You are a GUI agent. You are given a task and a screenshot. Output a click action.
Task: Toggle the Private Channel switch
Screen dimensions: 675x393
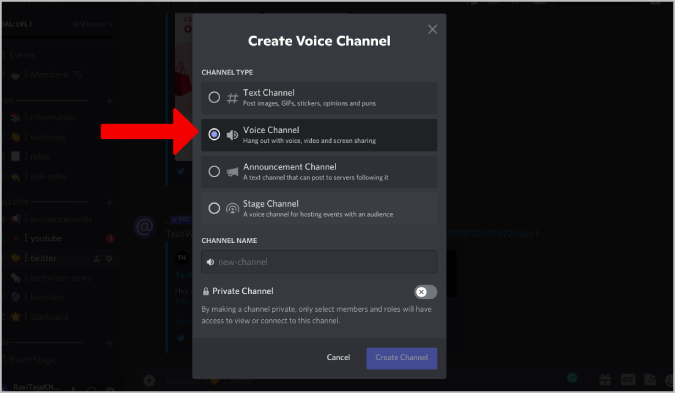425,292
